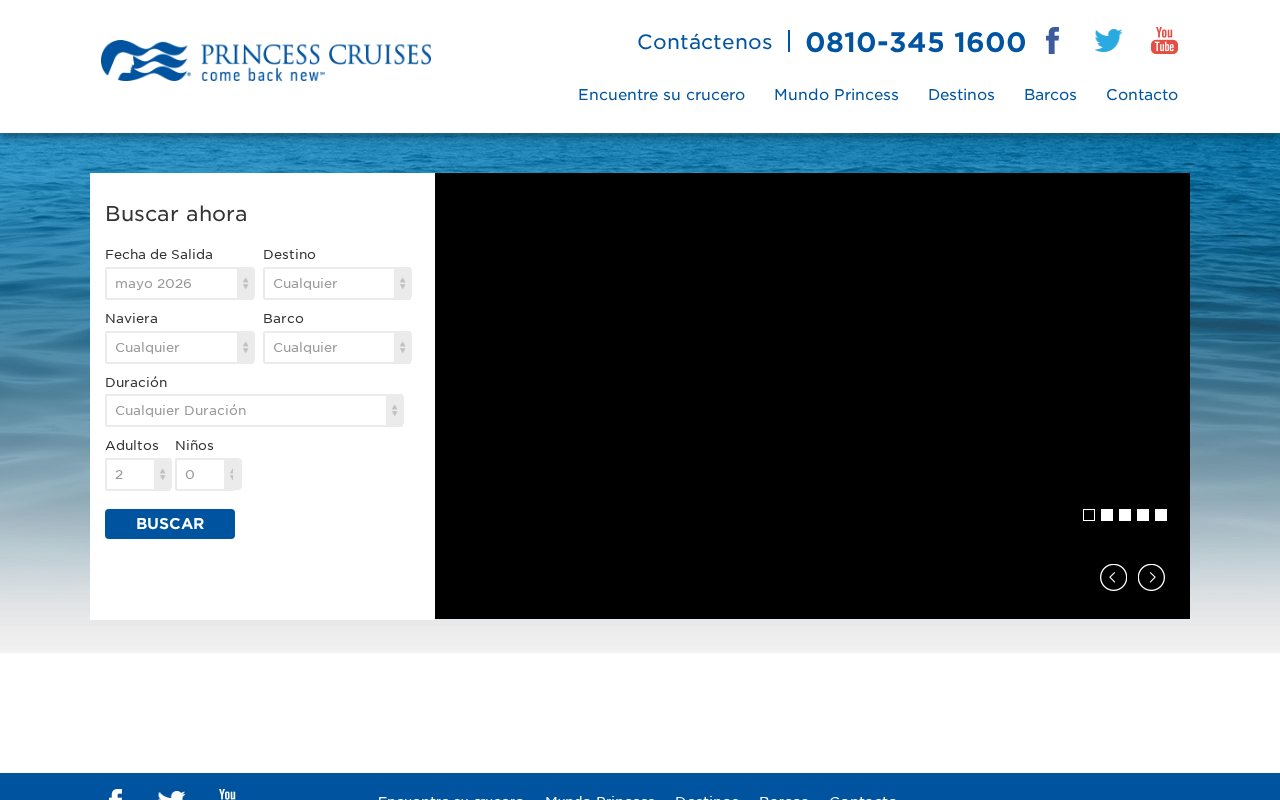This screenshot has width=1280, height=800.
Task: Open the Barco selection box
Action: (x=337, y=347)
